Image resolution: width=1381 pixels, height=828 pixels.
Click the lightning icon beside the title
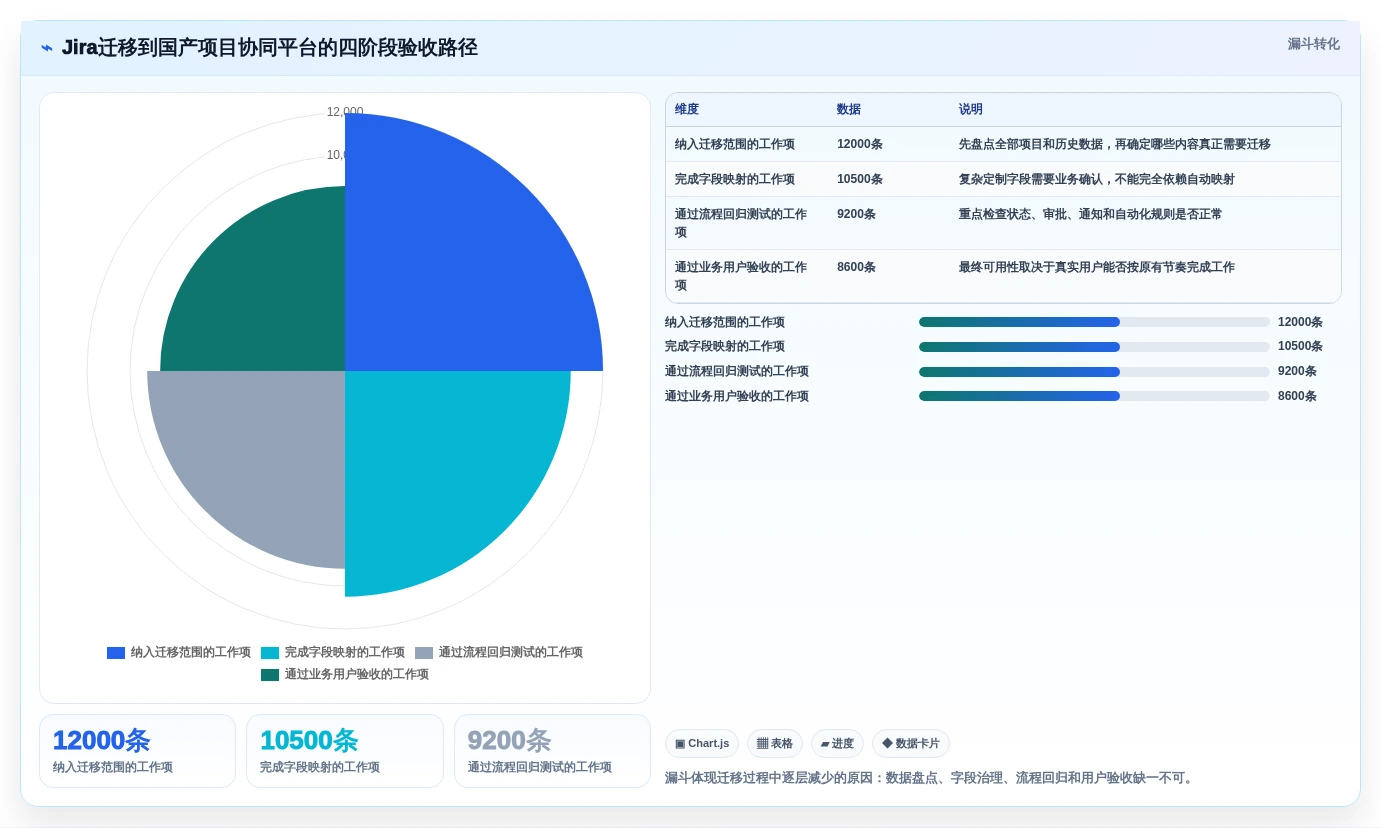pos(47,48)
